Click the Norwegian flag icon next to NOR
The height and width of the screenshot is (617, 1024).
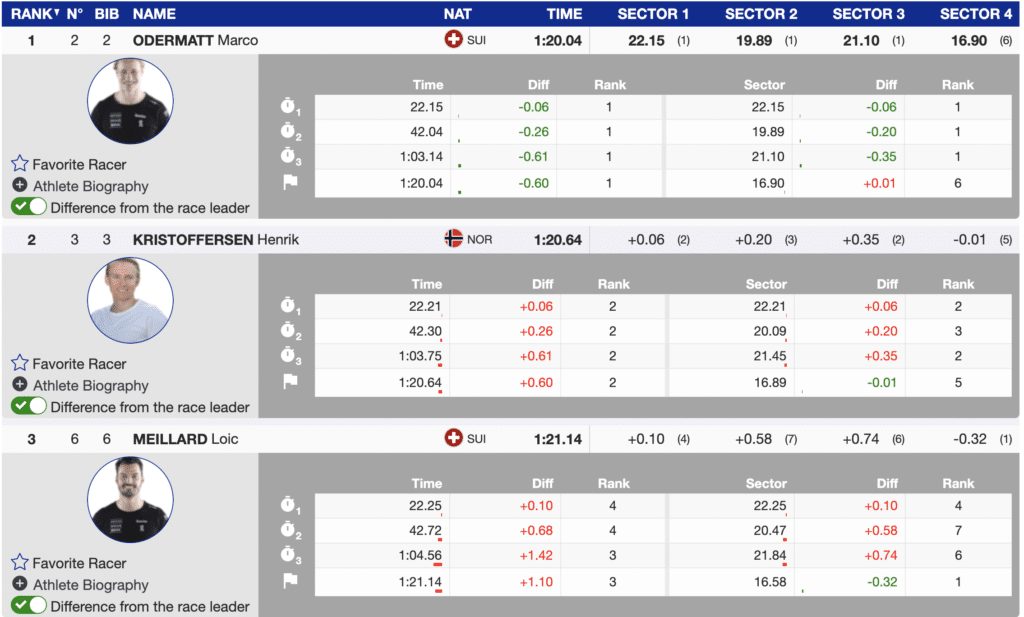pos(453,240)
